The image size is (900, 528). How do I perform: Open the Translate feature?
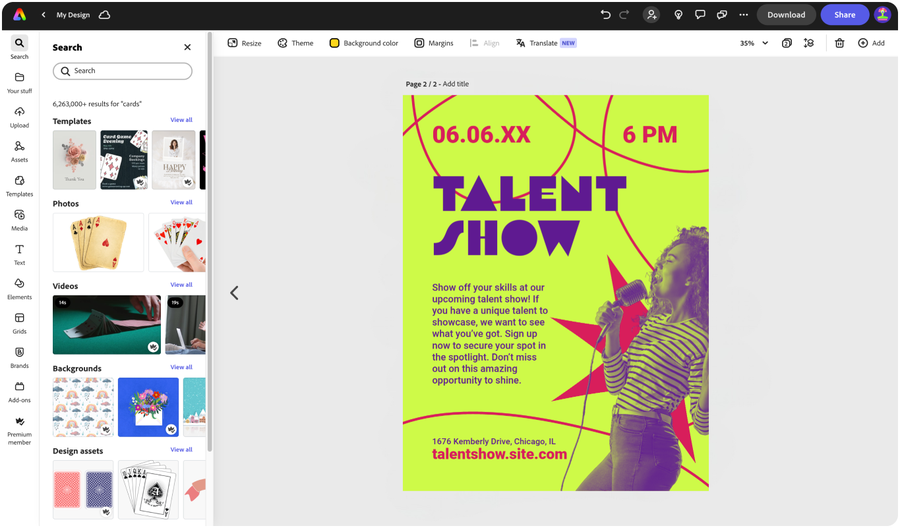point(545,43)
